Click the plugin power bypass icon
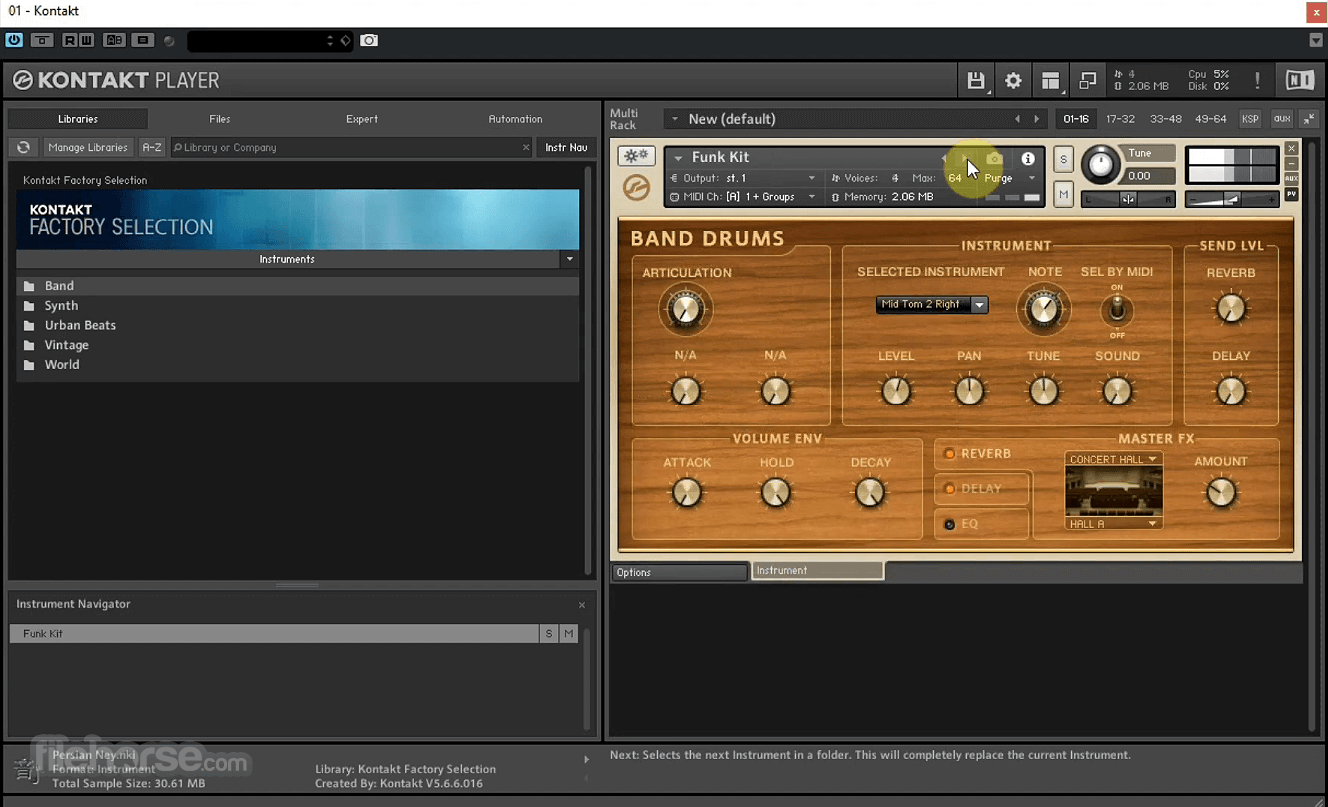 click(x=14, y=40)
